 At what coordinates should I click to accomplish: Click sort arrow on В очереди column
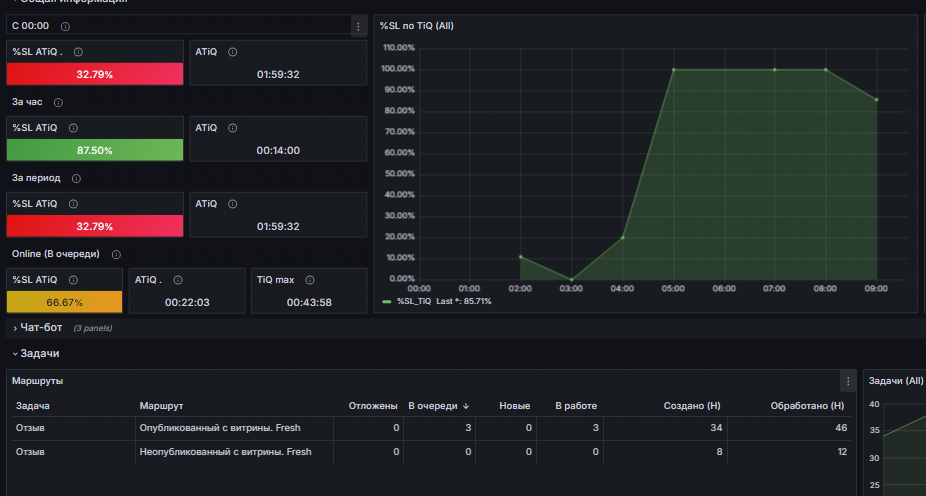[x=466, y=406]
